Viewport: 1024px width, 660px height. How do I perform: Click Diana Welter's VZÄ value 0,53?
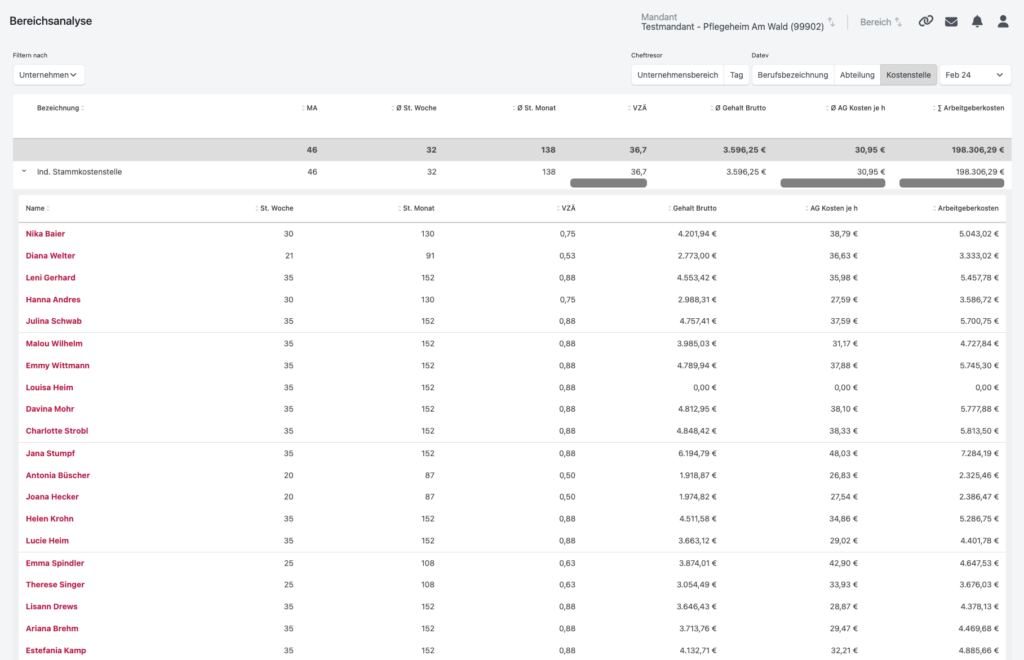coord(568,256)
